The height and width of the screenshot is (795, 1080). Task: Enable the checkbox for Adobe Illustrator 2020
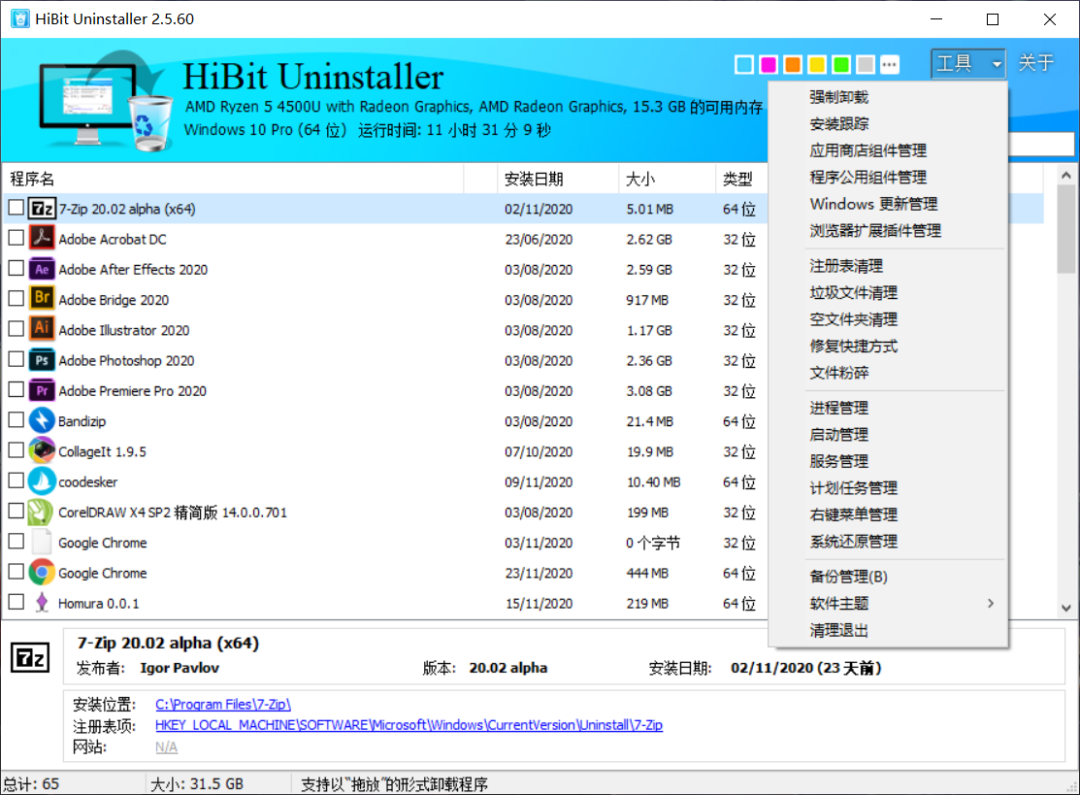tap(16, 330)
